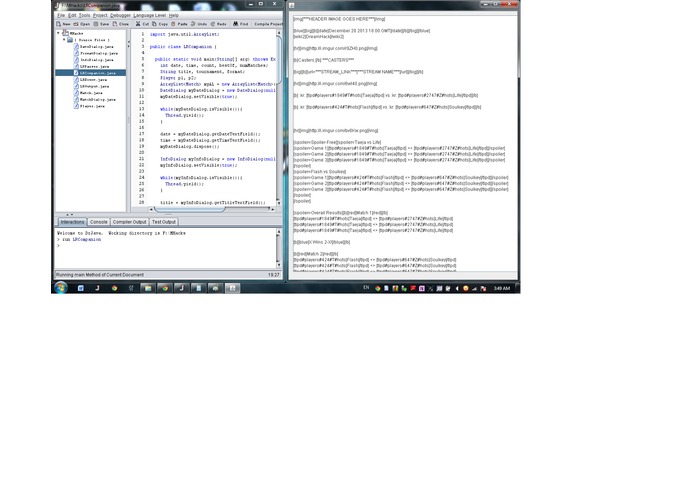Screen dimensions: 695x494
Task: Click the Undo toolbar button
Action: [199, 24]
